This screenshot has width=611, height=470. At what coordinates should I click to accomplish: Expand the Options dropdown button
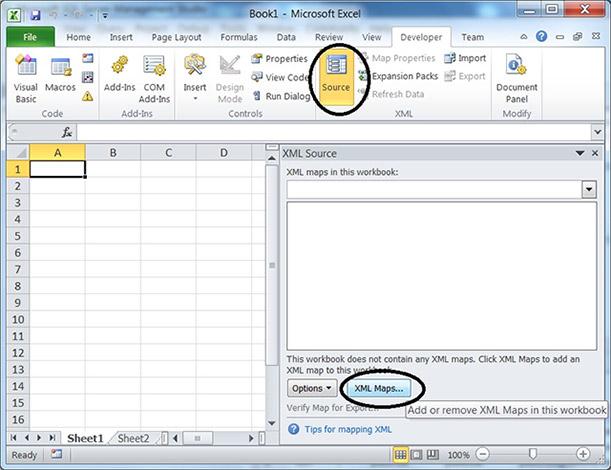pos(311,388)
